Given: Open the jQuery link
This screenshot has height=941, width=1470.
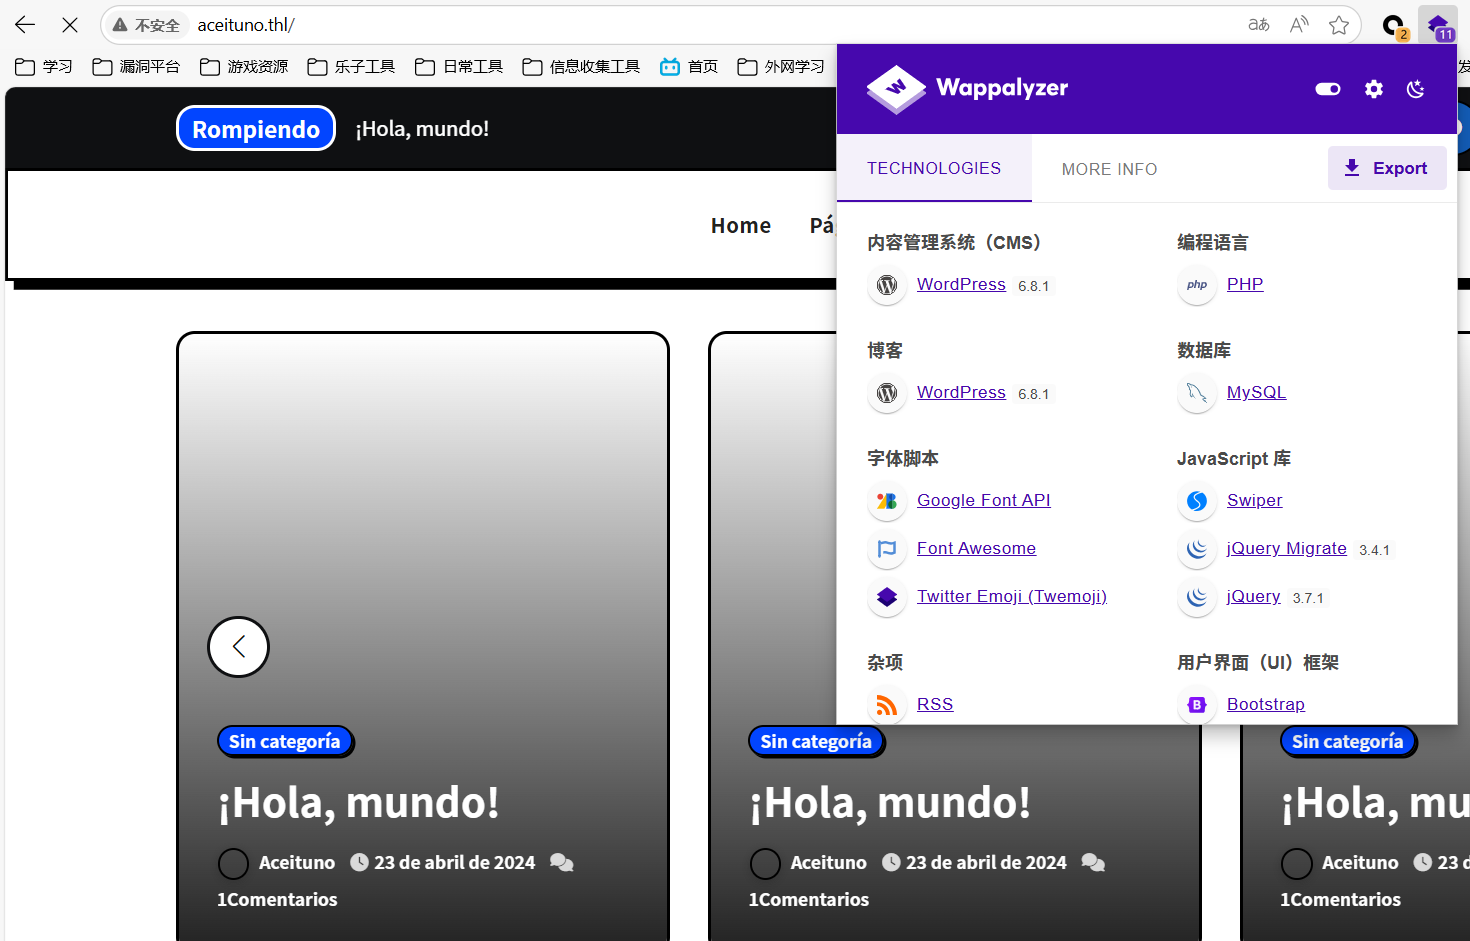Looking at the screenshot, I should [x=1254, y=596].
